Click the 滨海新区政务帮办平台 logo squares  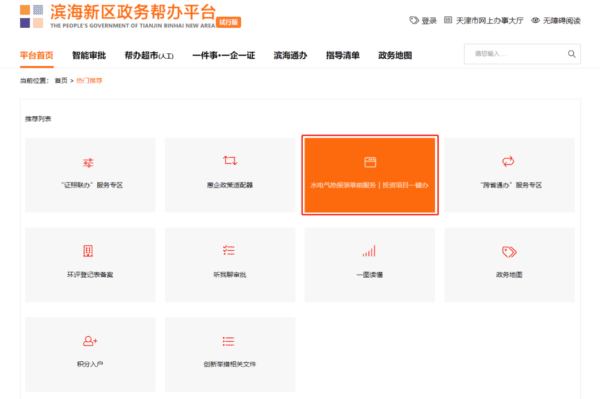click(31, 16)
